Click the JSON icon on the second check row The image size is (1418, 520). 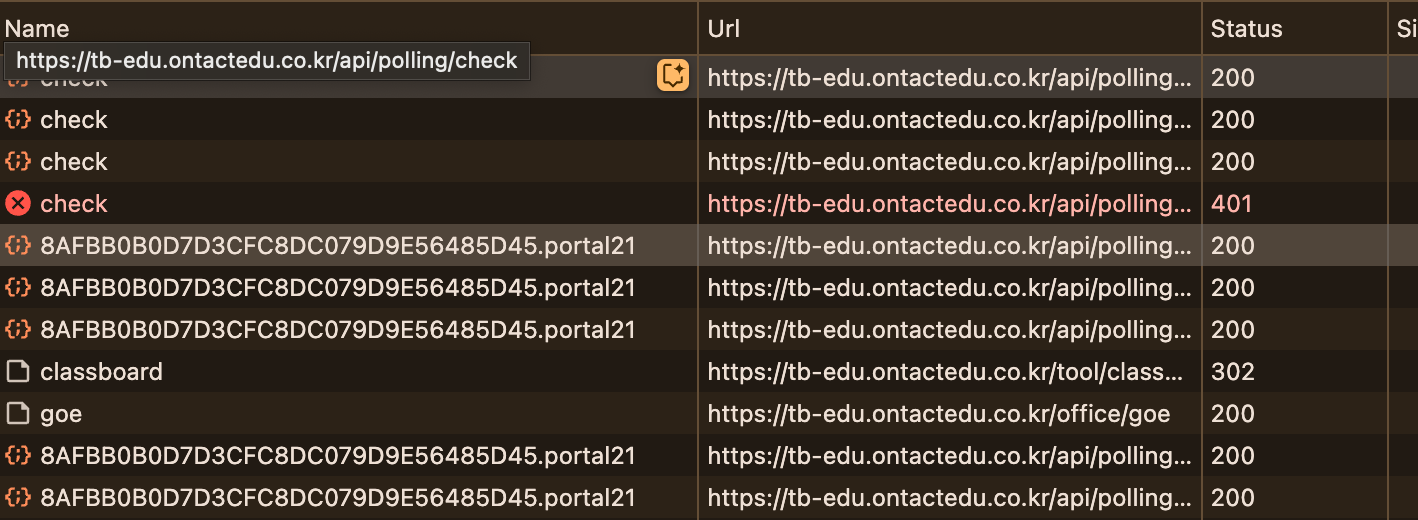(x=18, y=120)
